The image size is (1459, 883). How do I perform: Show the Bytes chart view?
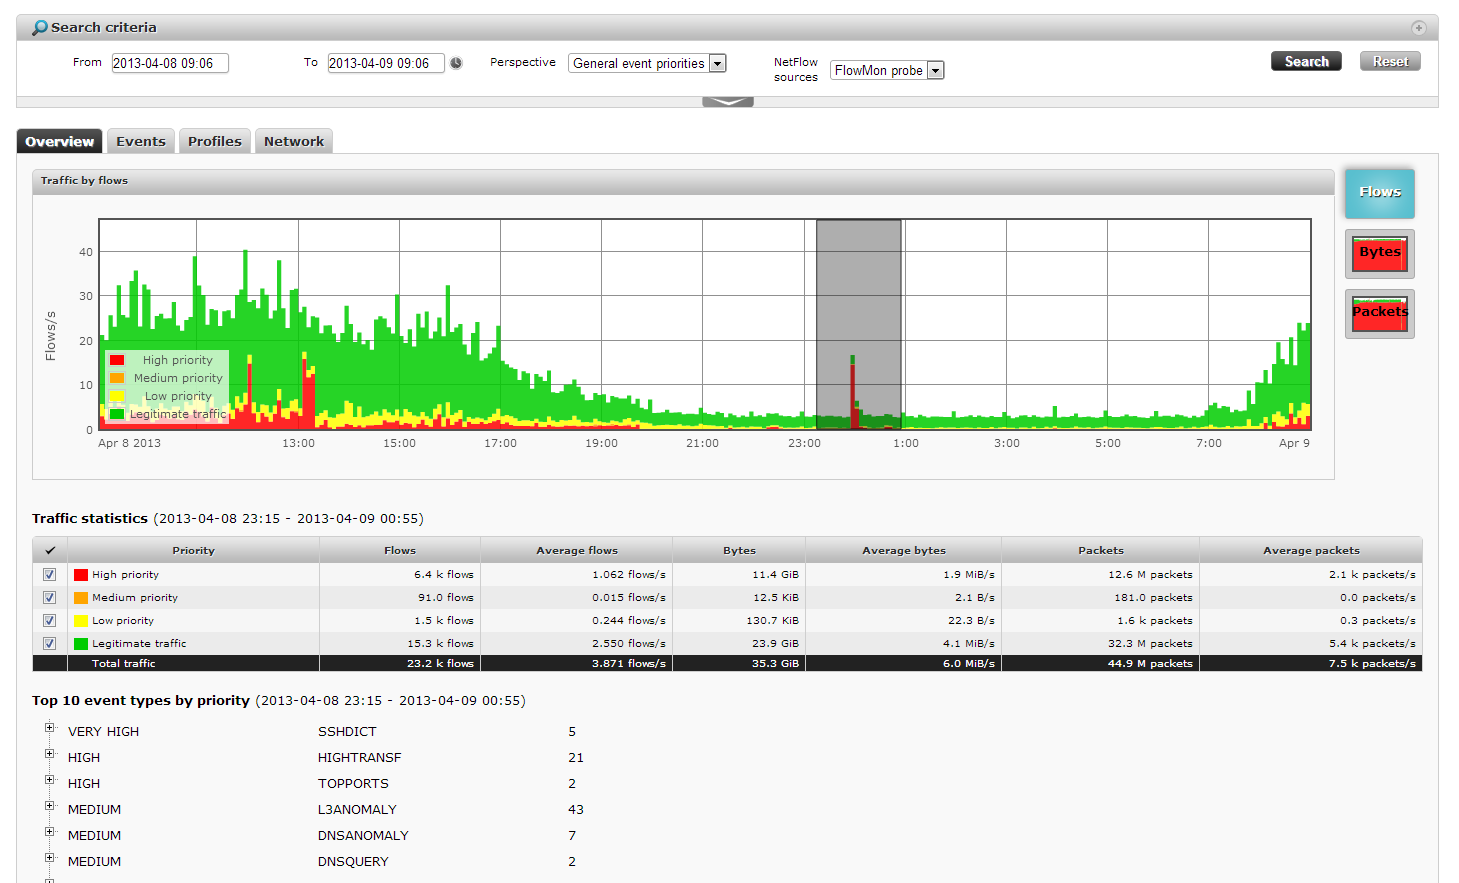1379,254
